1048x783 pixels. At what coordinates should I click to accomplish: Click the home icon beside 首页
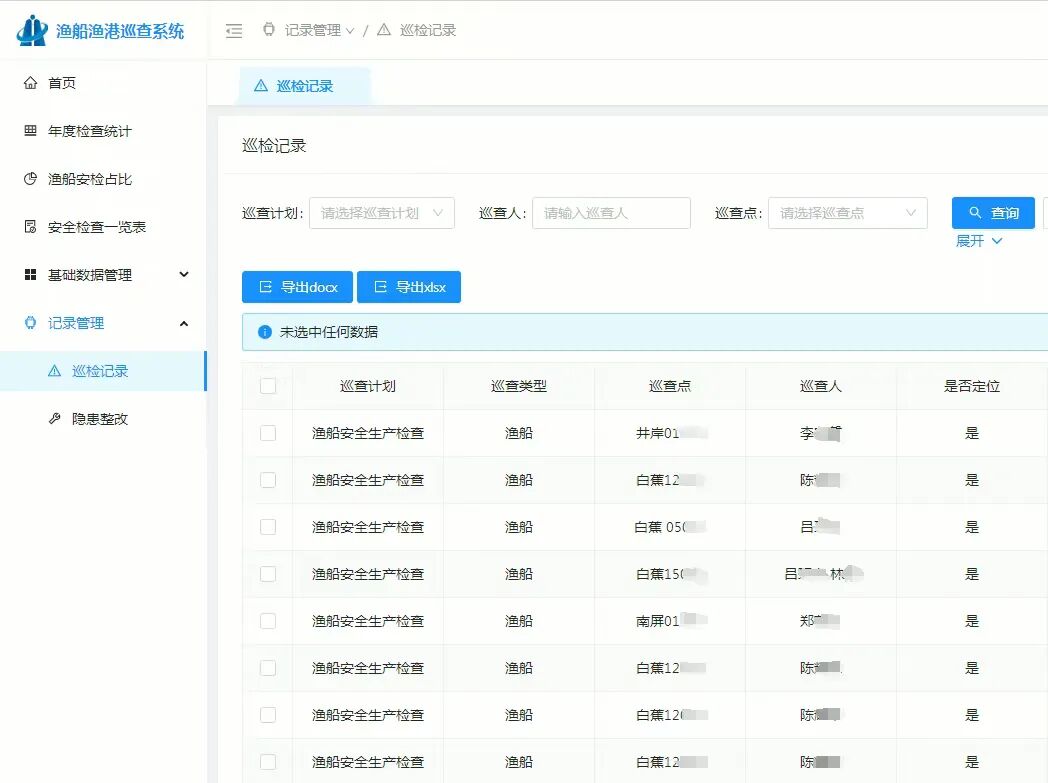click(x=30, y=83)
